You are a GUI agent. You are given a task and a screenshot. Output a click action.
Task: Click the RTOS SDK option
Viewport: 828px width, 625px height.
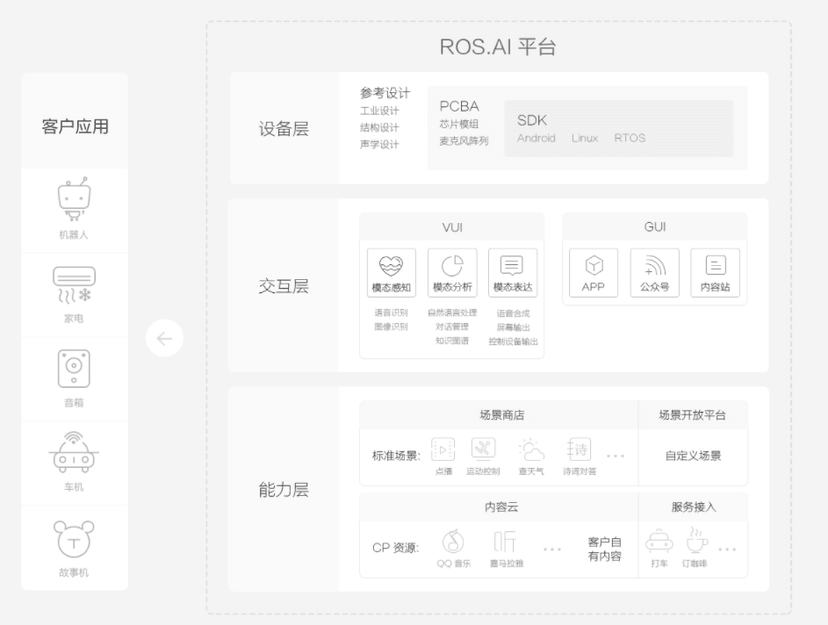(629, 138)
